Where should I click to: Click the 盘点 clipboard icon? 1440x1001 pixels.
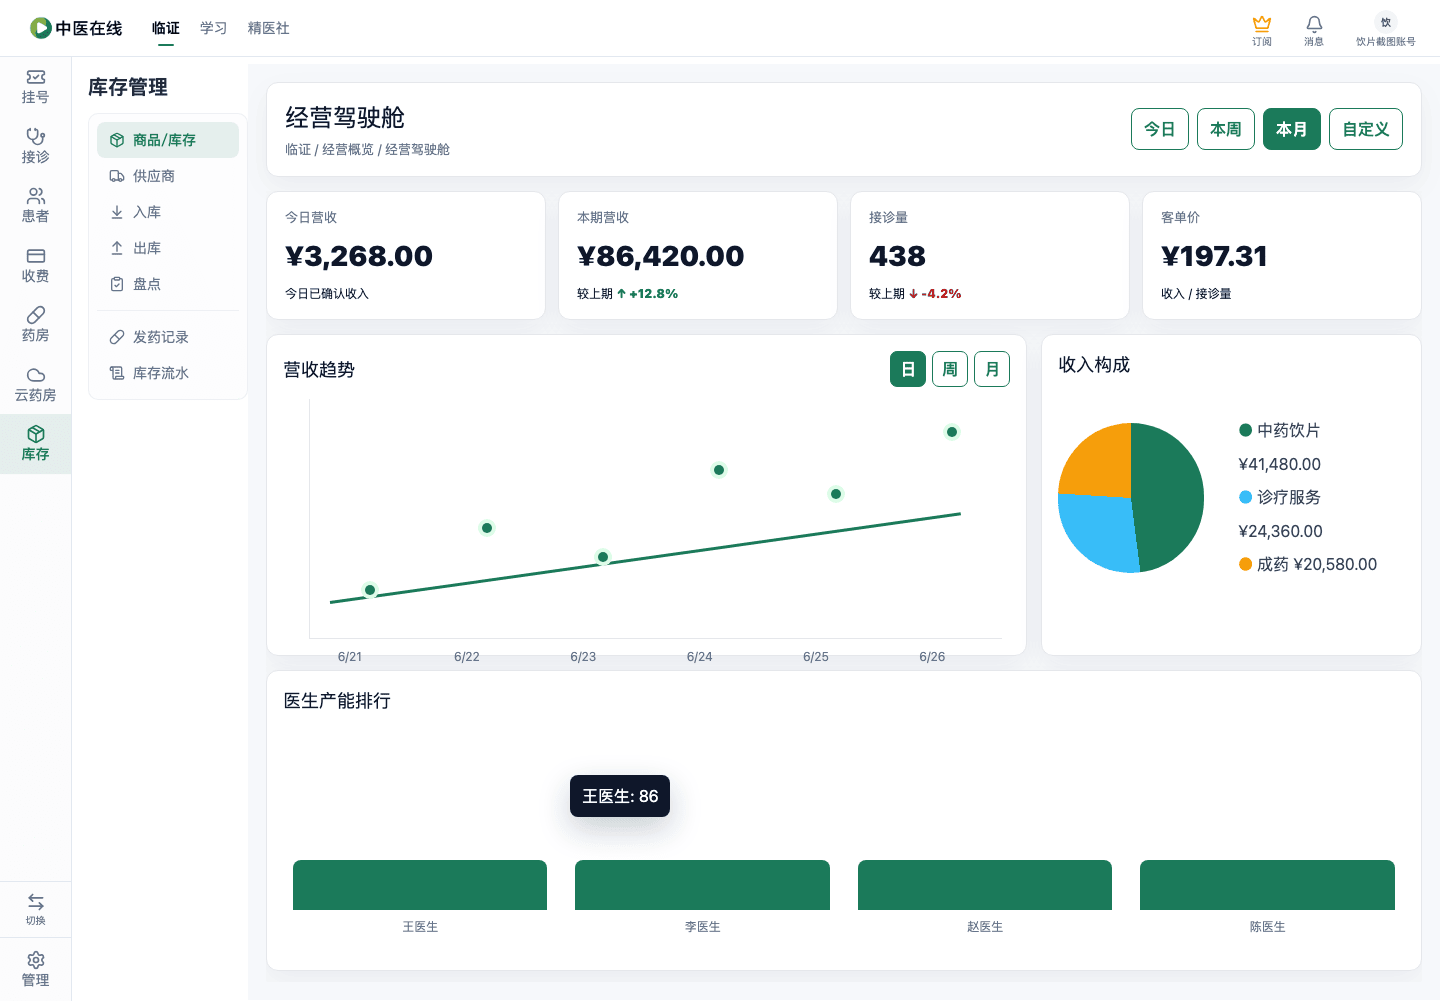click(x=117, y=284)
